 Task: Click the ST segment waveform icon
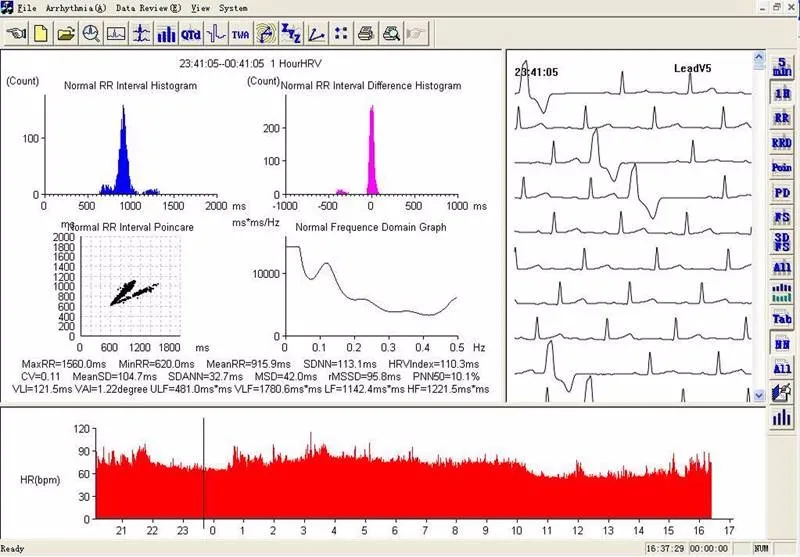[x=216, y=34]
